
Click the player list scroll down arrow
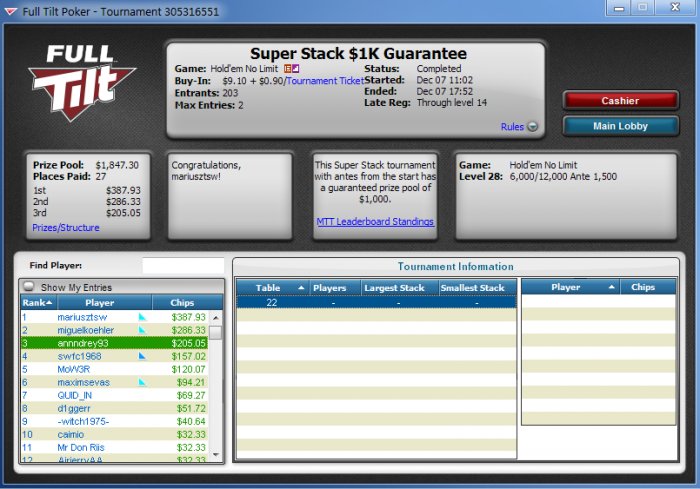[216, 455]
